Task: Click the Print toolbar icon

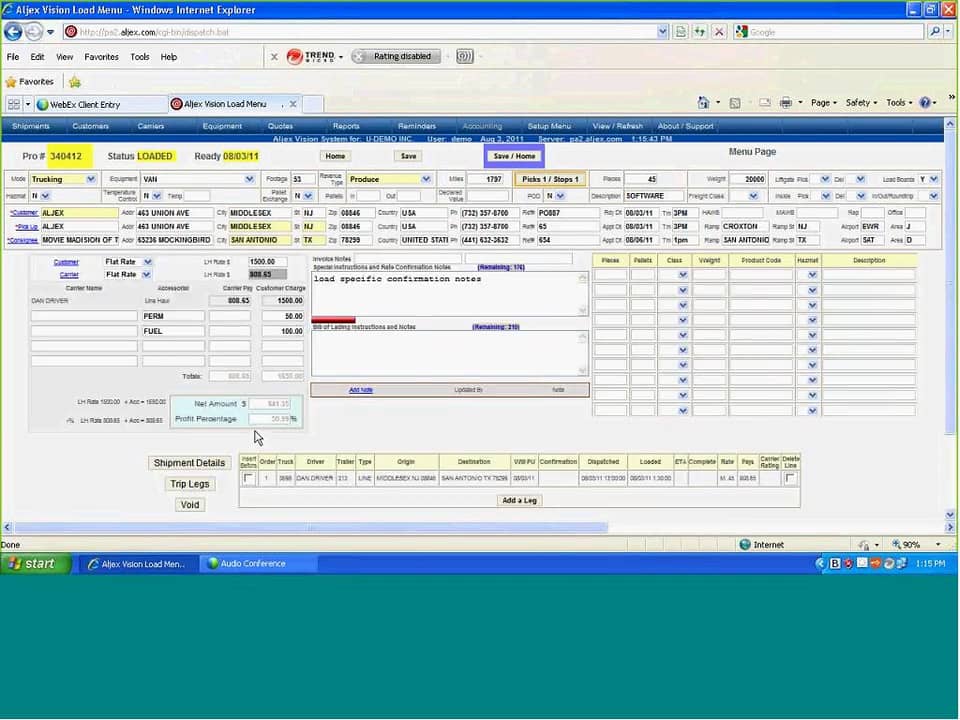Action: (x=786, y=103)
